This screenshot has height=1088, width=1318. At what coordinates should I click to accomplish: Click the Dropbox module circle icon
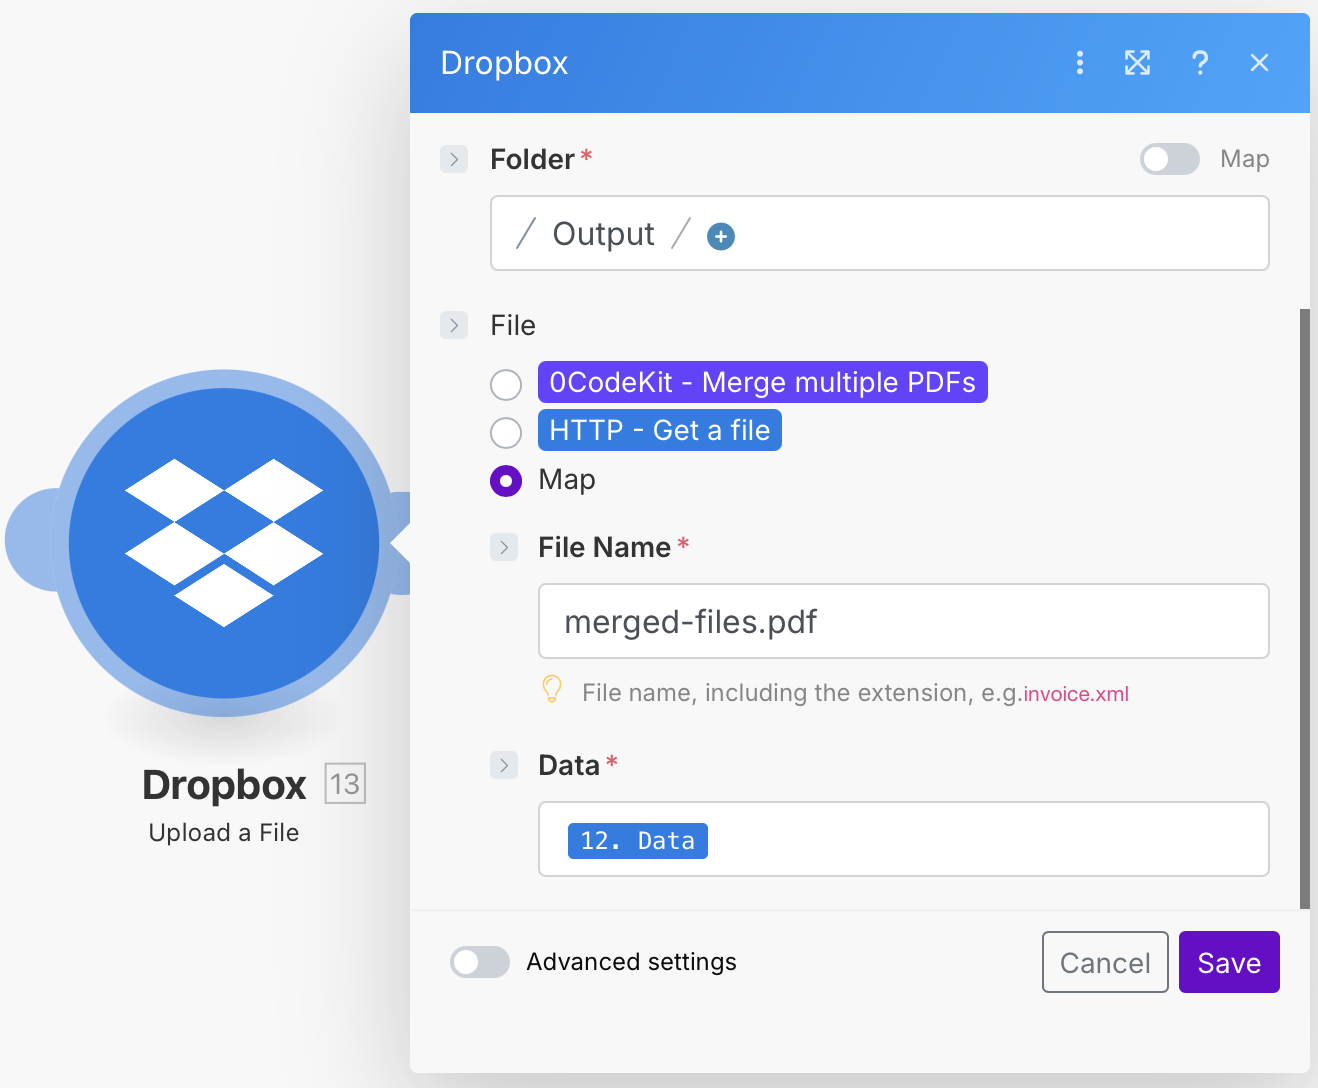[224, 543]
